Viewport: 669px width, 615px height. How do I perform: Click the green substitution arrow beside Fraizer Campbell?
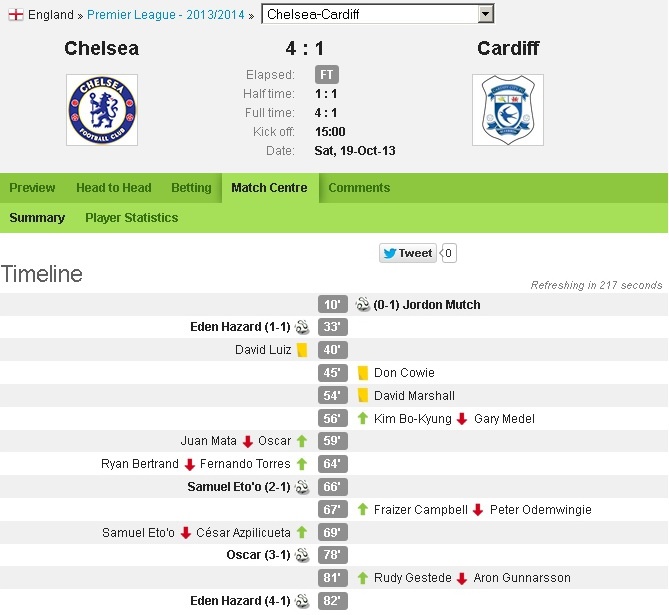click(x=363, y=510)
